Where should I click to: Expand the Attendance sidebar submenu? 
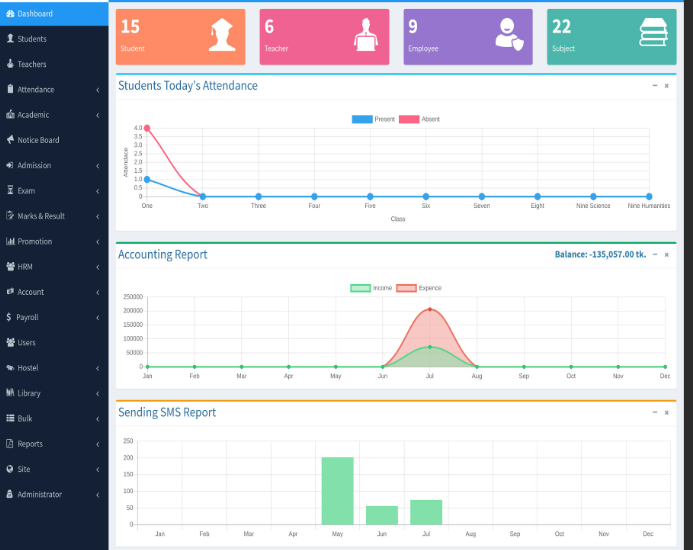point(97,90)
